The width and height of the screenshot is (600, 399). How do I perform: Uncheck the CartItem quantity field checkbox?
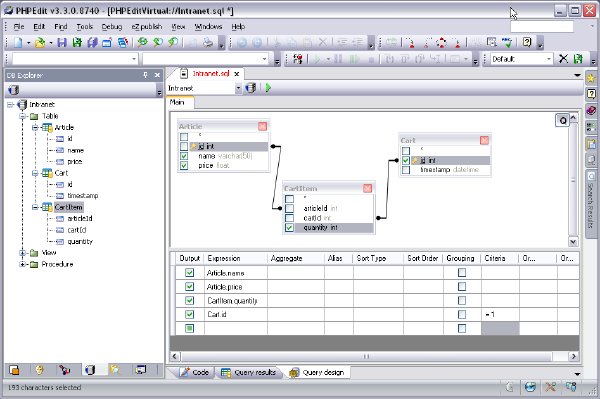pyautogui.click(x=290, y=228)
